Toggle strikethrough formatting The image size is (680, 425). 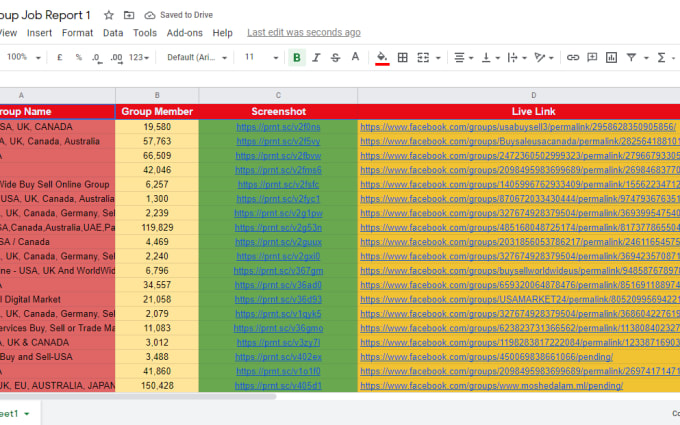coord(335,57)
